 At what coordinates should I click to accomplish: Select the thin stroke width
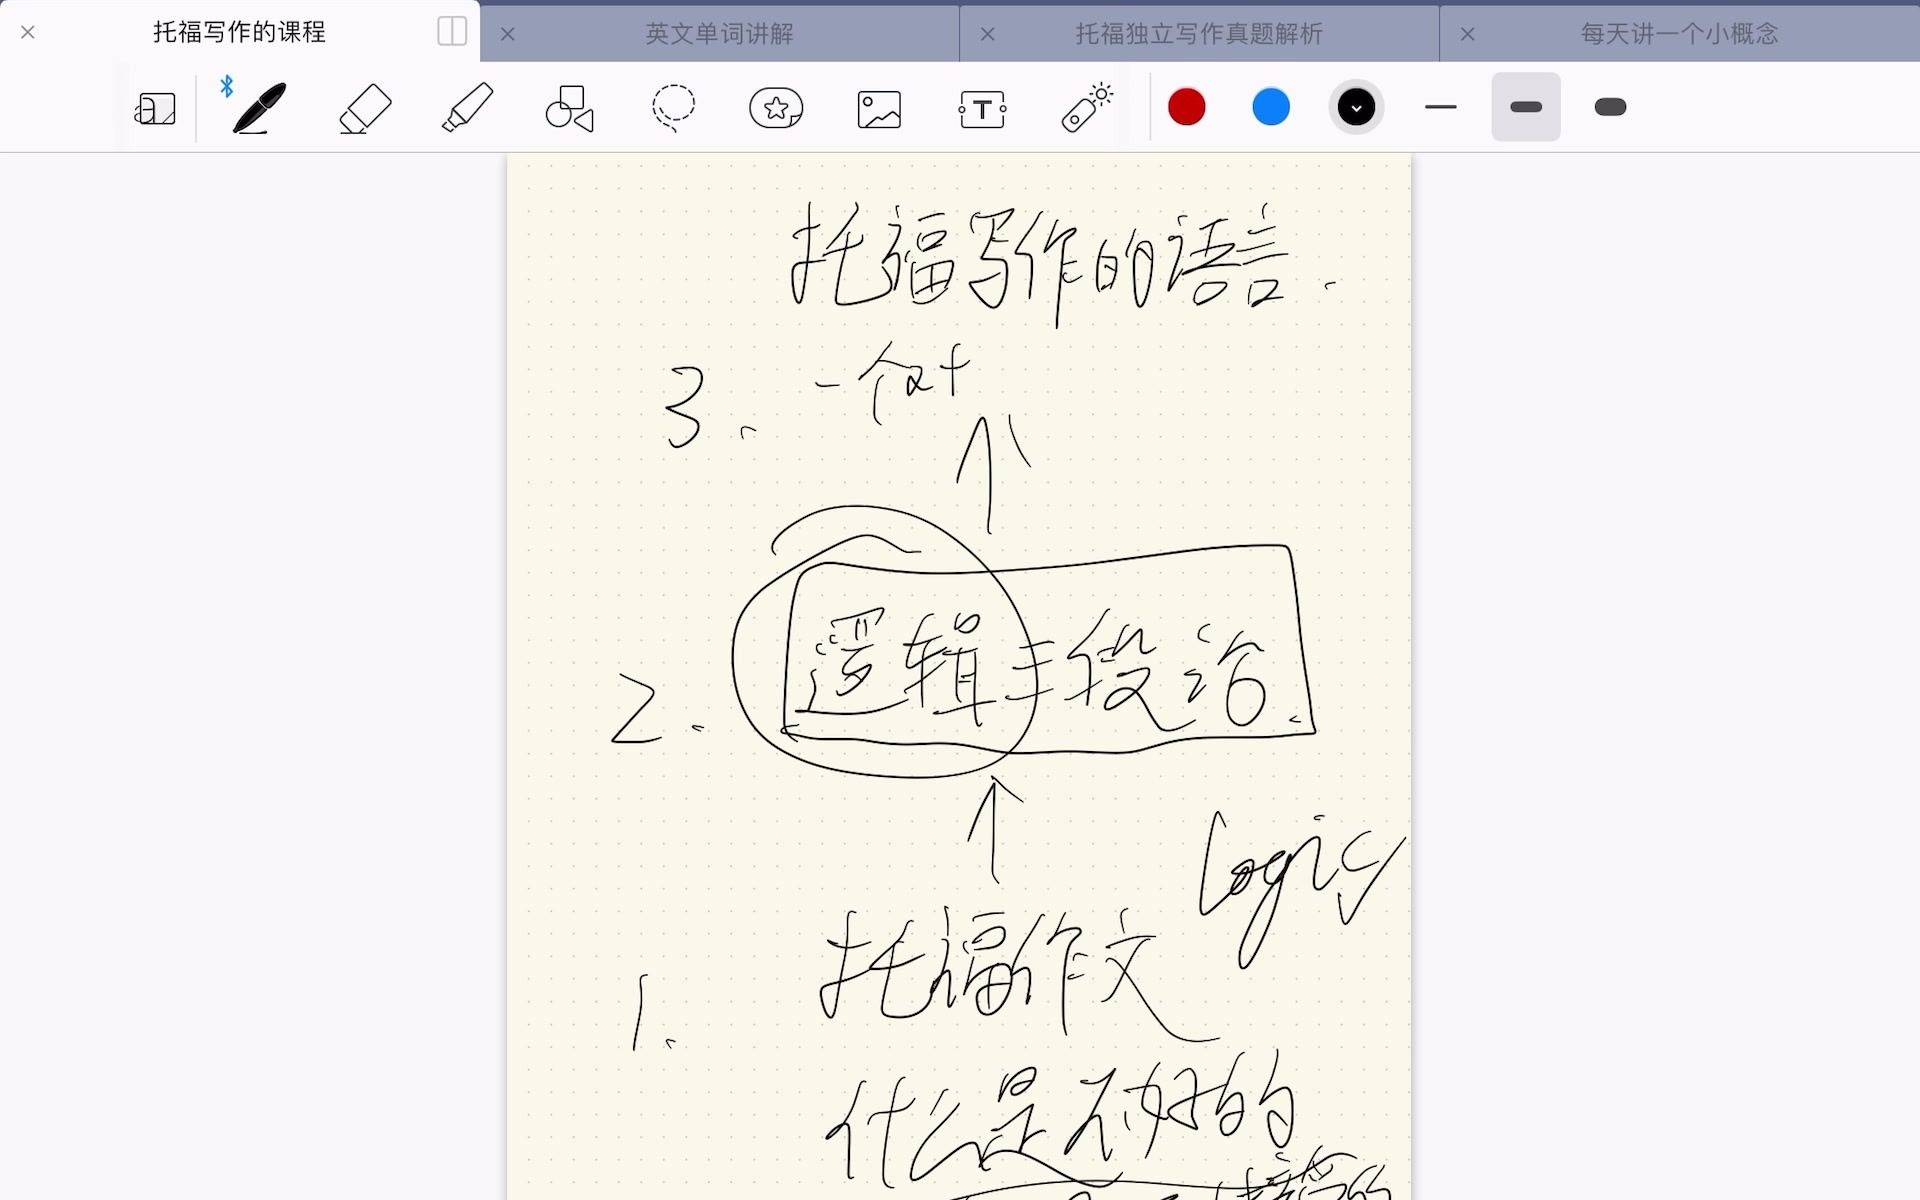point(1440,106)
